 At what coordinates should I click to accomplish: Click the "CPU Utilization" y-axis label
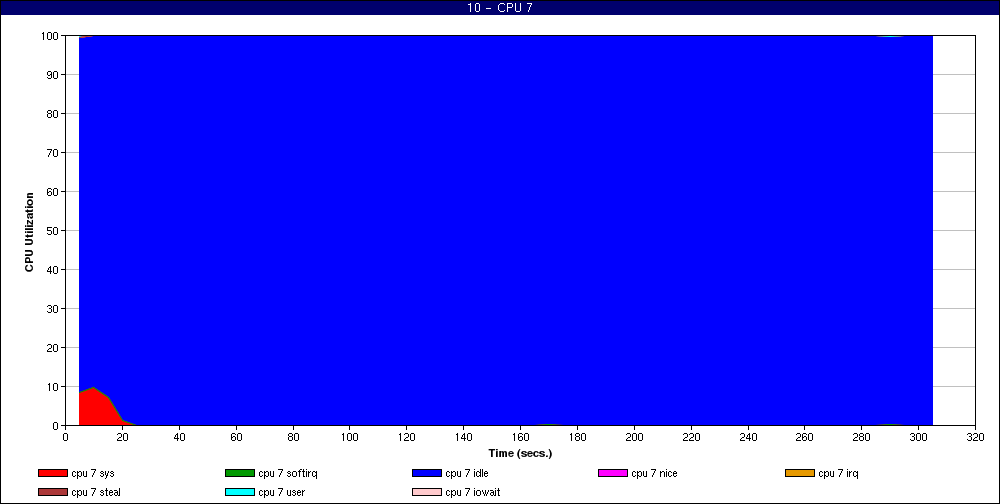30,230
